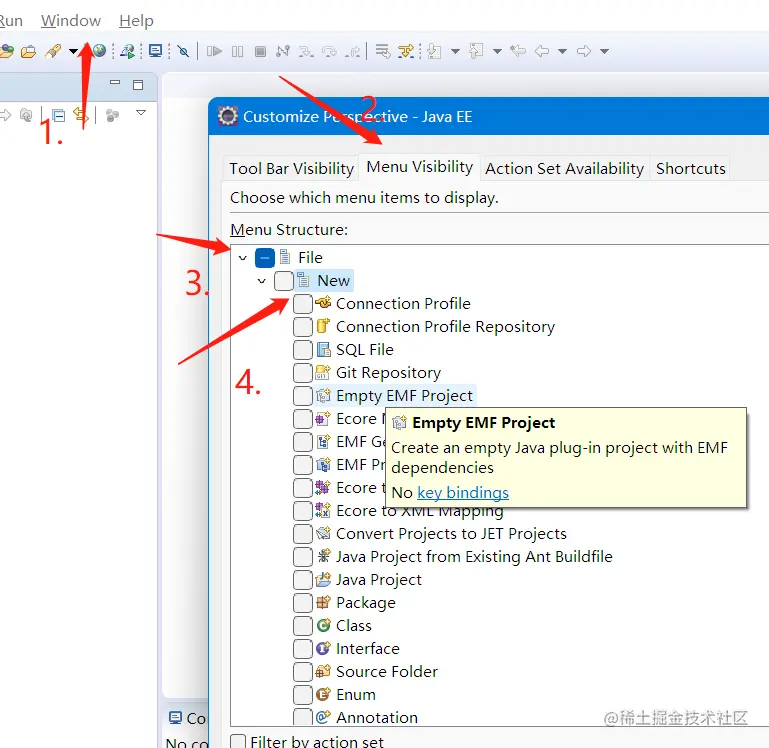Click Collapse All in left panel toolbar

[59, 116]
